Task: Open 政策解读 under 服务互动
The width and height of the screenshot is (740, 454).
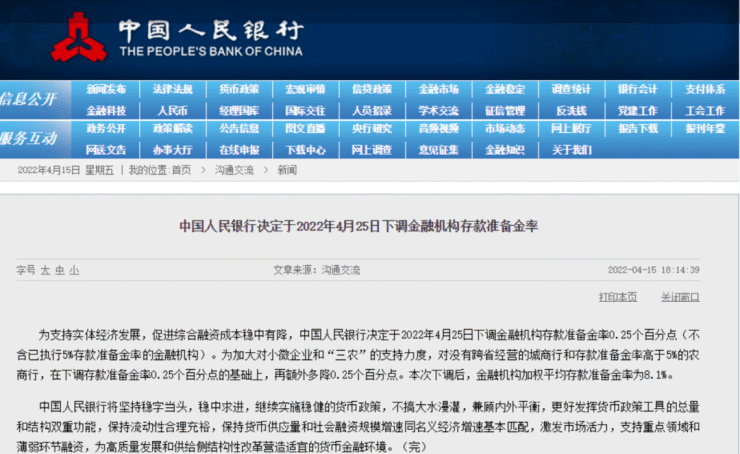Action: (173, 128)
